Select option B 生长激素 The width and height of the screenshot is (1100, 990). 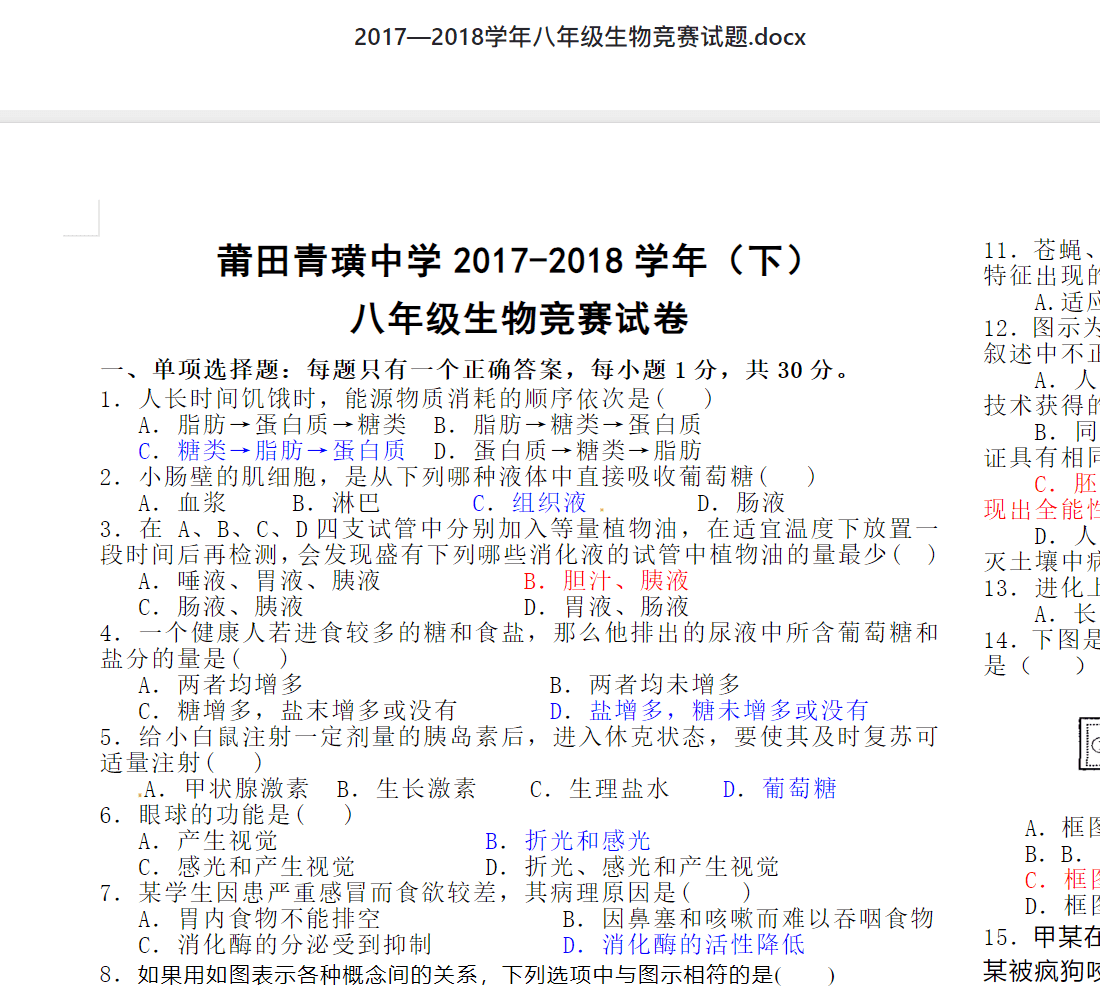406,789
